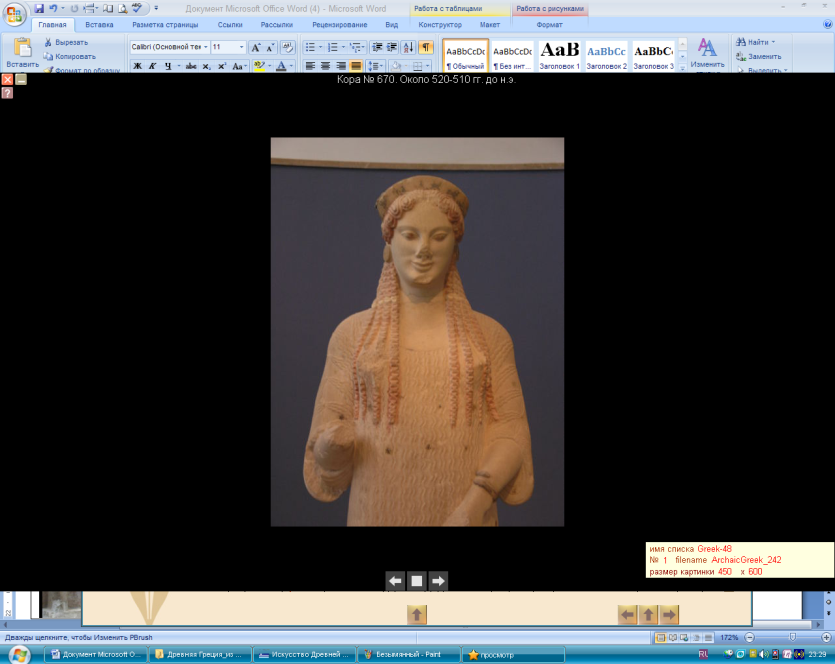Click Копировать (Copy) in the clipboard group
The image size is (835, 664).
[x=70, y=56]
